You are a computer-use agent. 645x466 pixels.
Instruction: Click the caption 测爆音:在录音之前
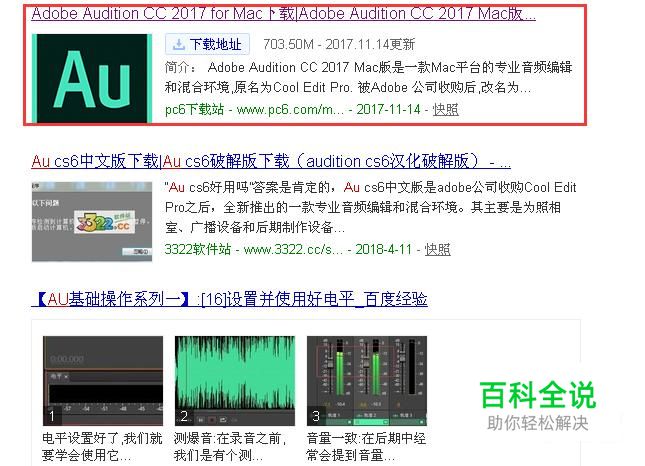coord(230,447)
